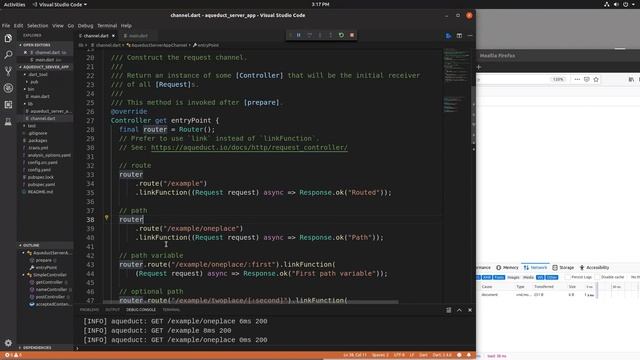The width and height of the screenshot is (640, 360).
Task: Pause the debugger in debug toolbar
Action: tap(299, 35)
